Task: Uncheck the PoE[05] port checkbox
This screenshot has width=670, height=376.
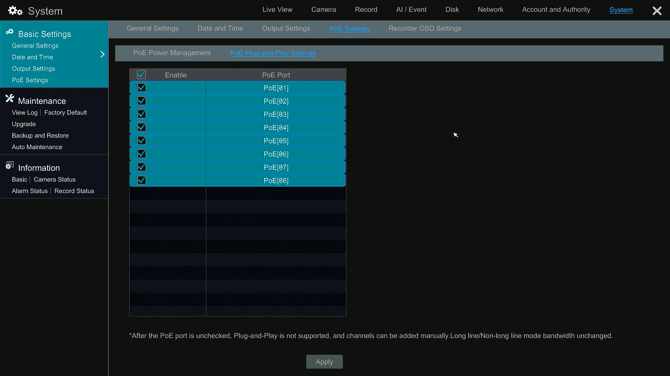Action: pyautogui.click(x=141, y=141)
